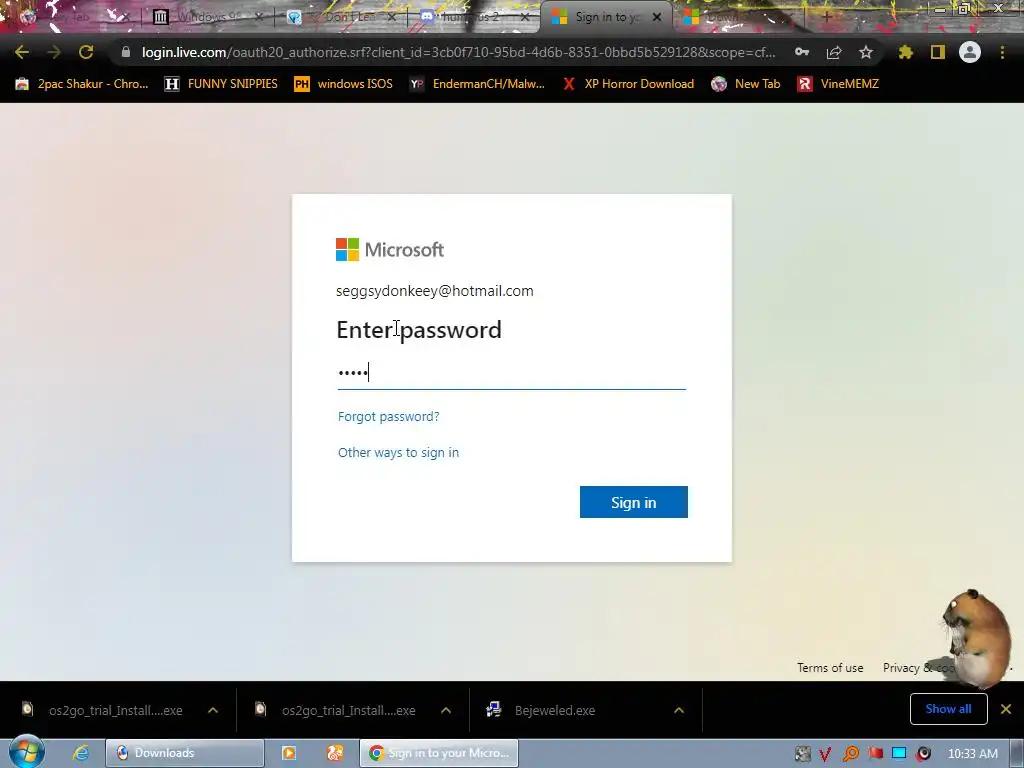Open the 10:33 AM clock
Screen dimensions: 1024x768
tap(972, 754)
